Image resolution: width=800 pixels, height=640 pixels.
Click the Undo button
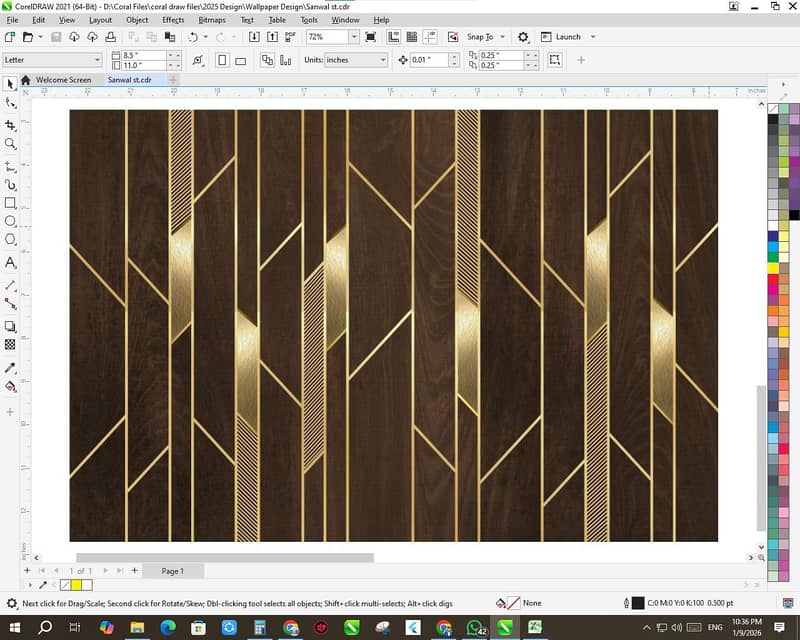click(193, 37)
